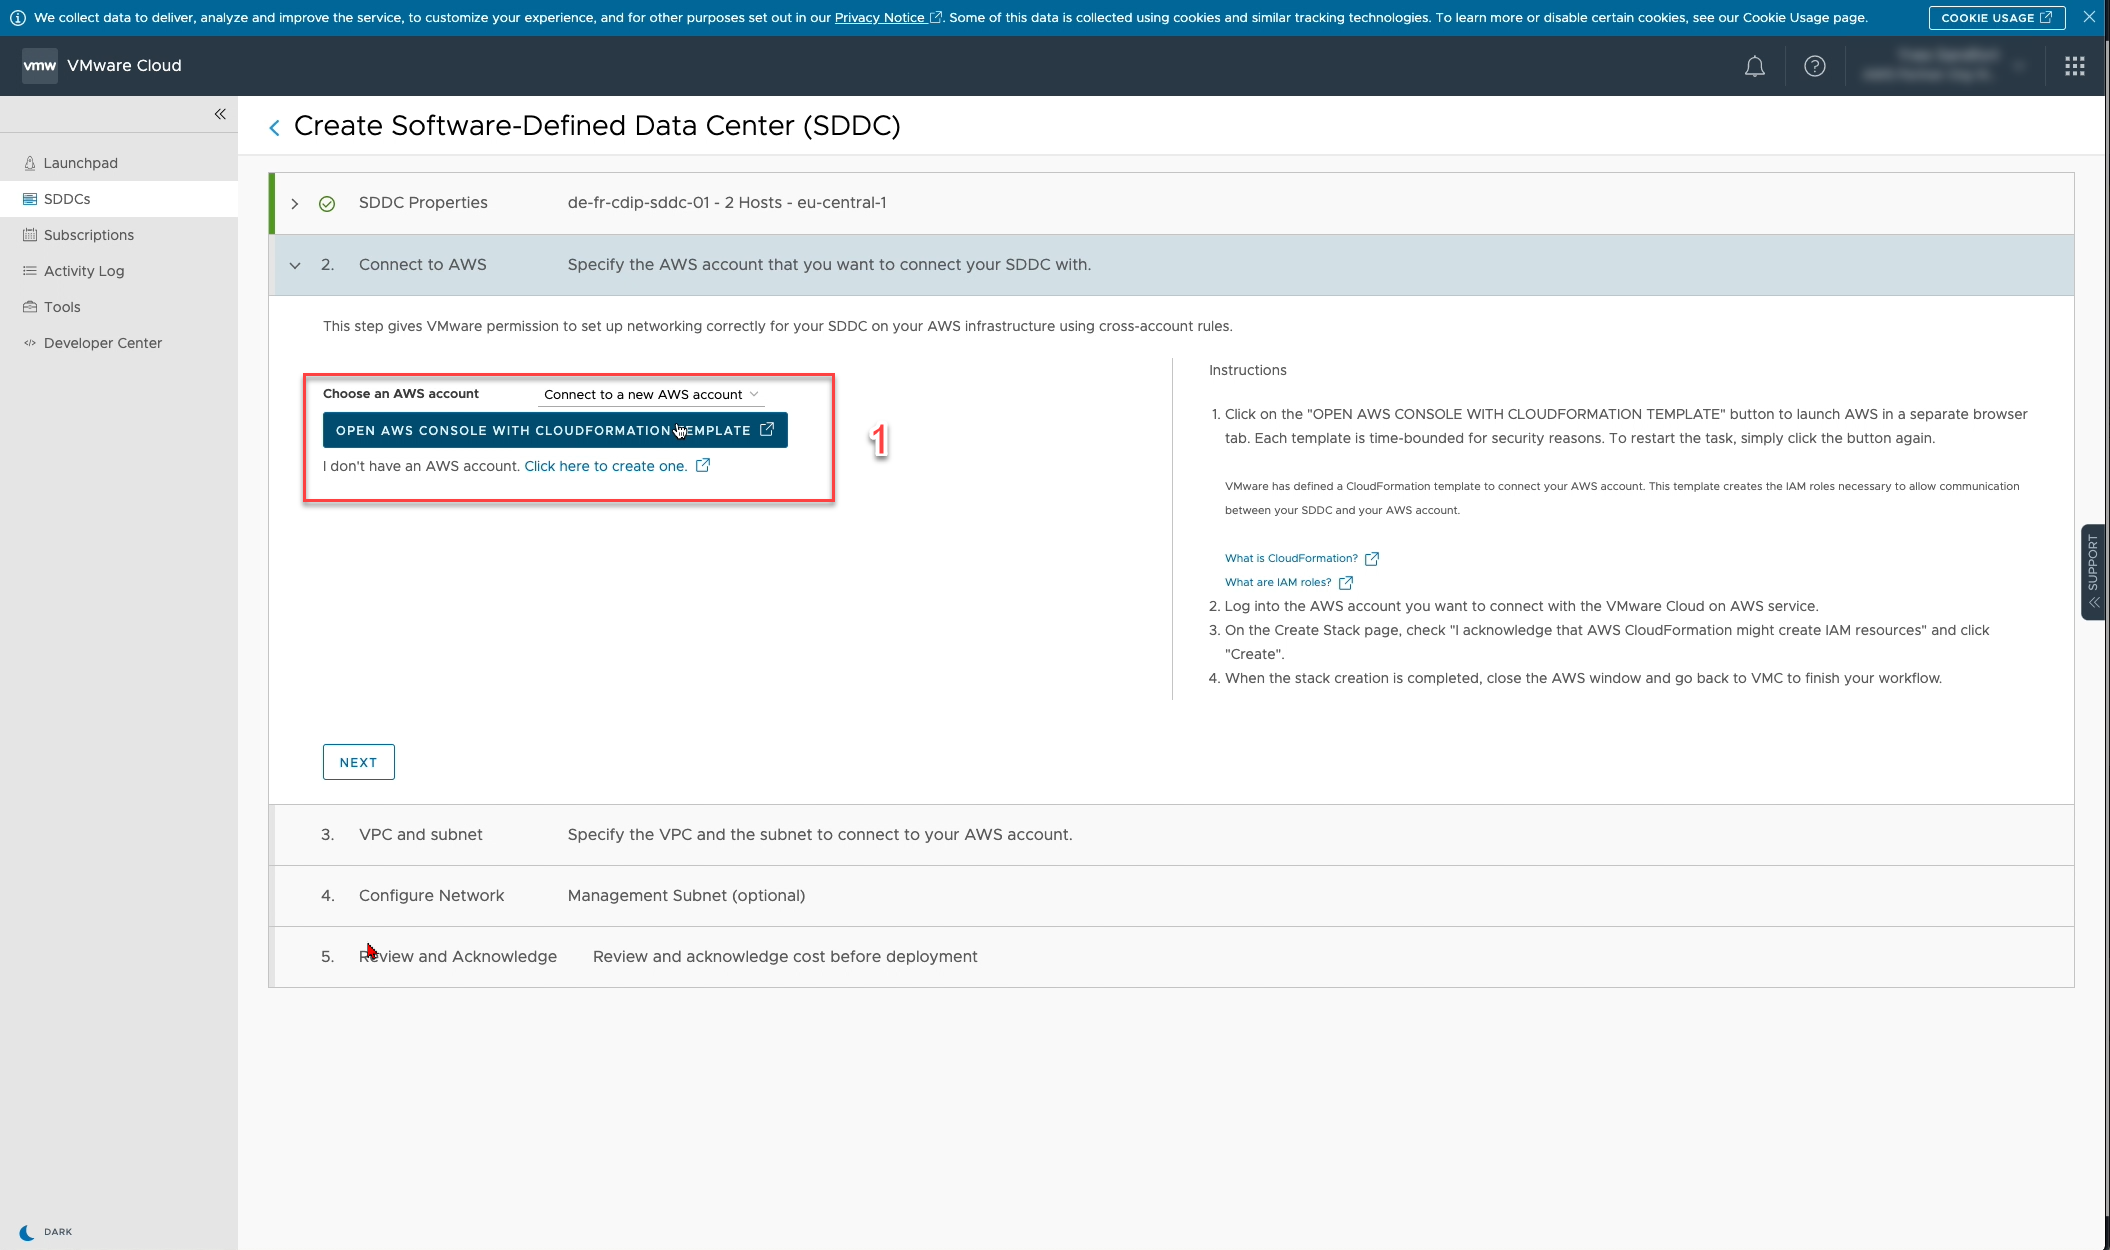Click the Cookie Usage button

pos(1996,17)
